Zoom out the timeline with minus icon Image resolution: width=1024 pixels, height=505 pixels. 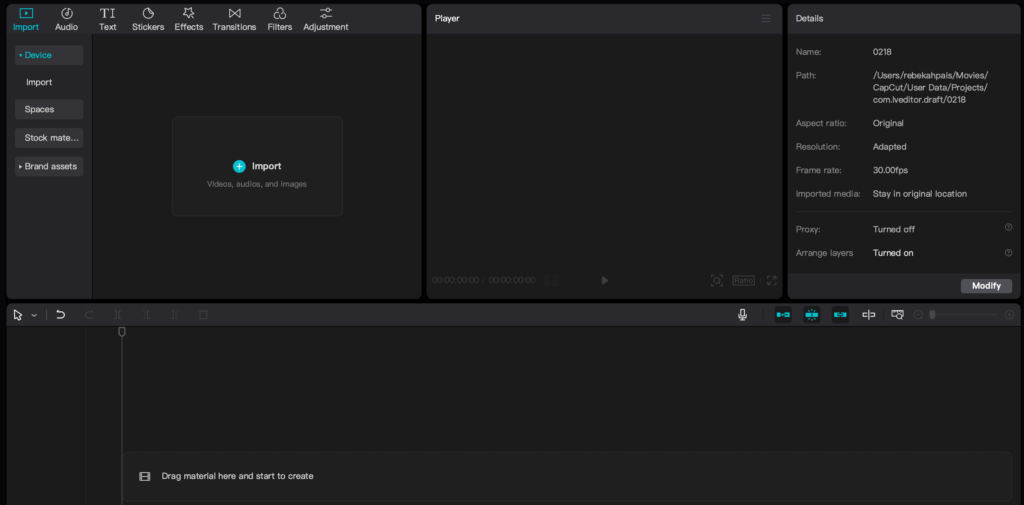(x=918, y=315)
